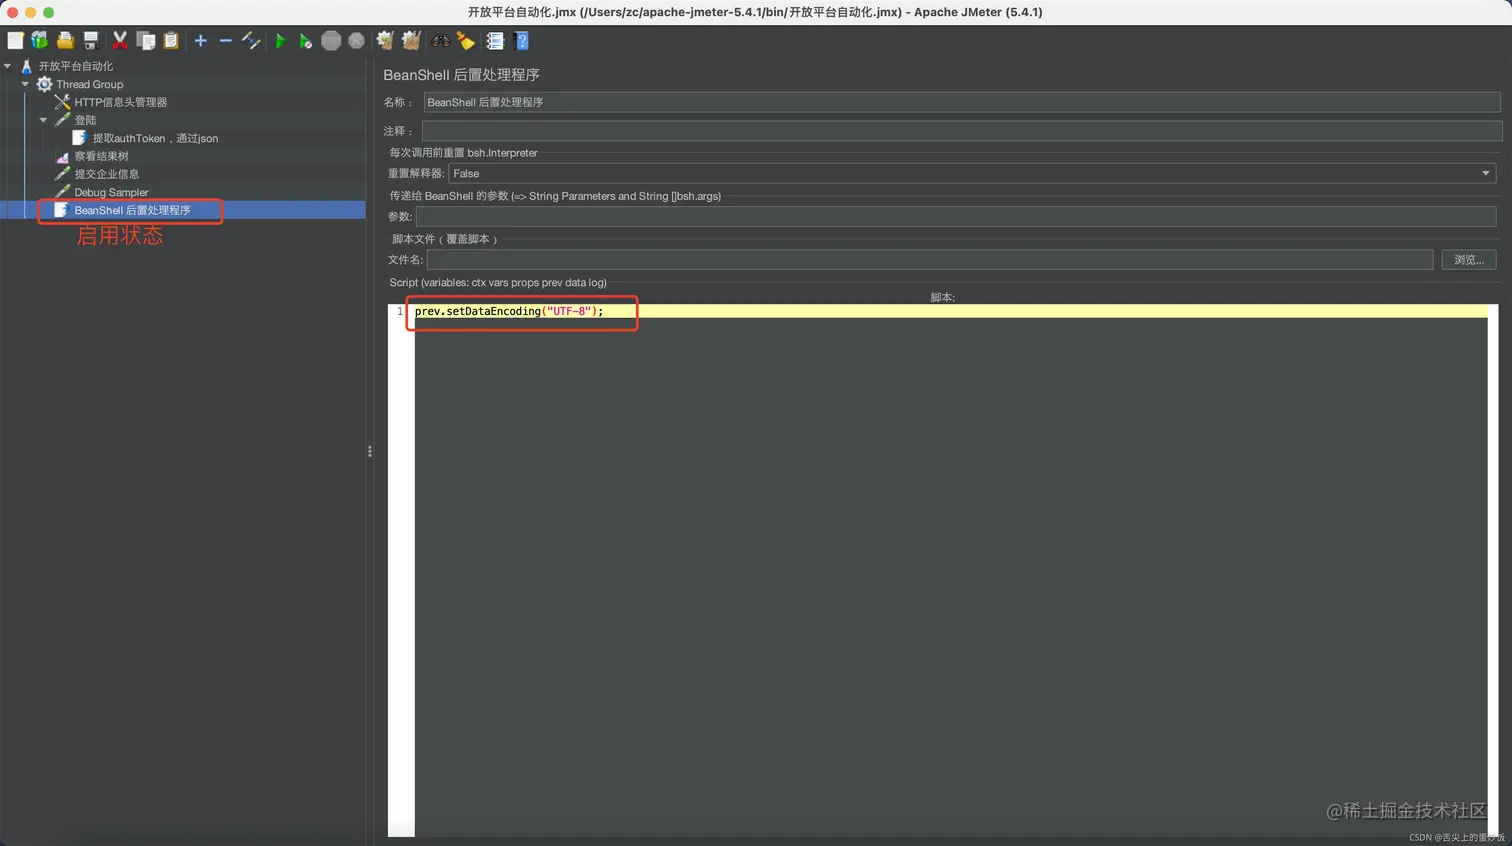This screenshot has height=846, width=1512.
Task: Clear all results with the double-broom icon
Action: coord(411,41)
